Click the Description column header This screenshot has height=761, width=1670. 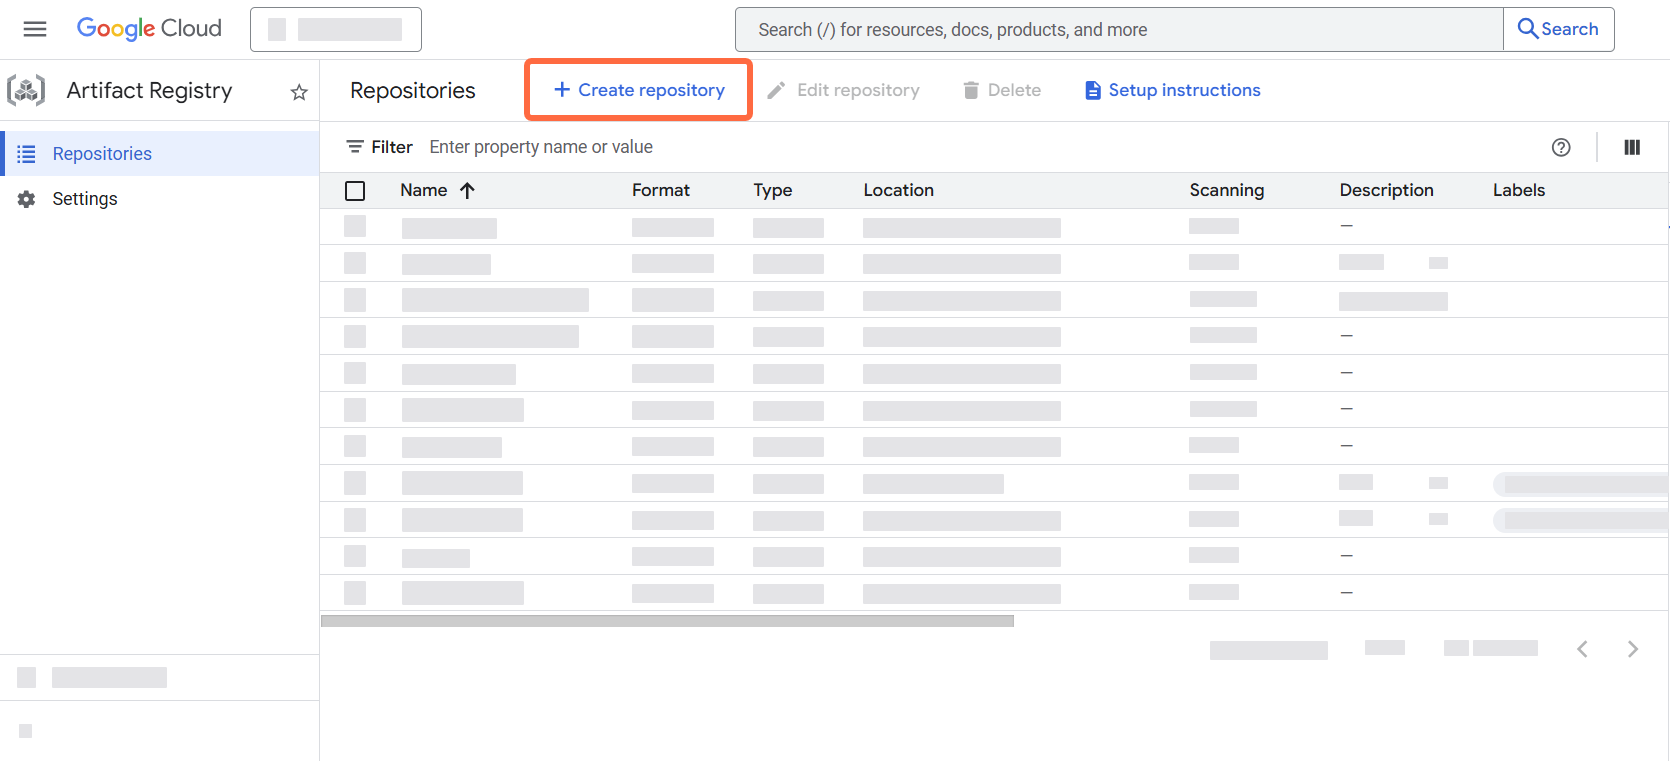point(1387,190)
